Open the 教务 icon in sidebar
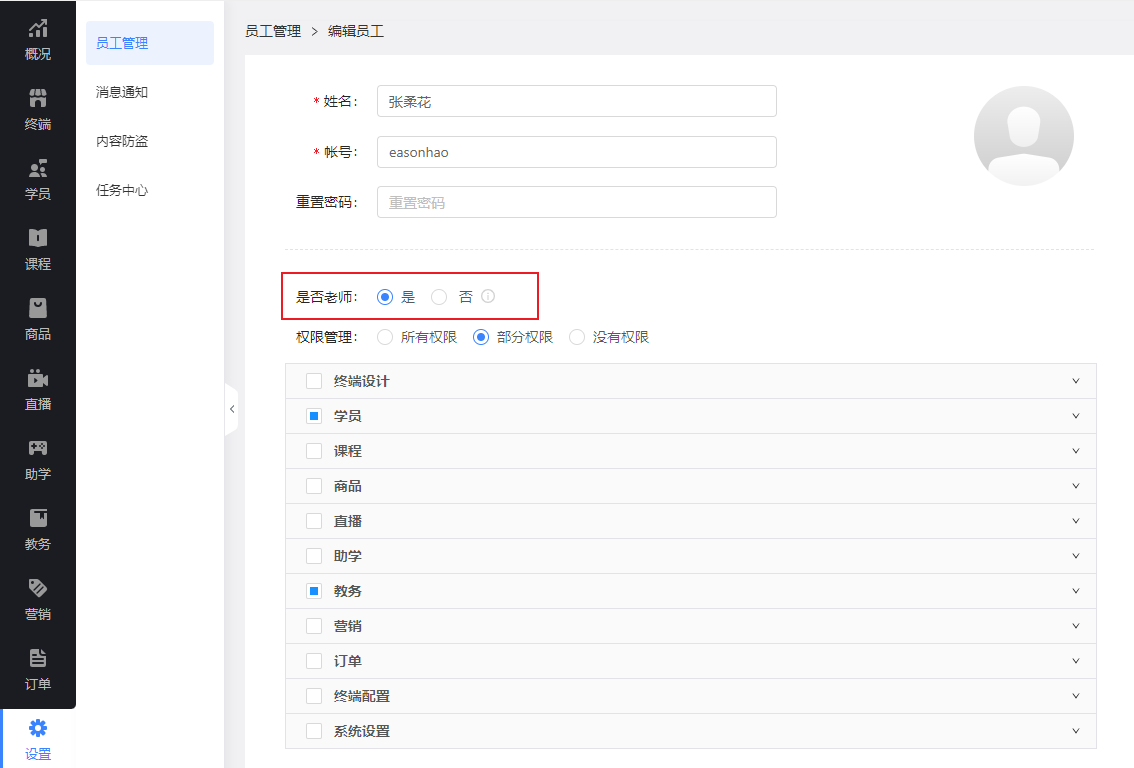The image size is (1134, 768). [x=38, y=519]
